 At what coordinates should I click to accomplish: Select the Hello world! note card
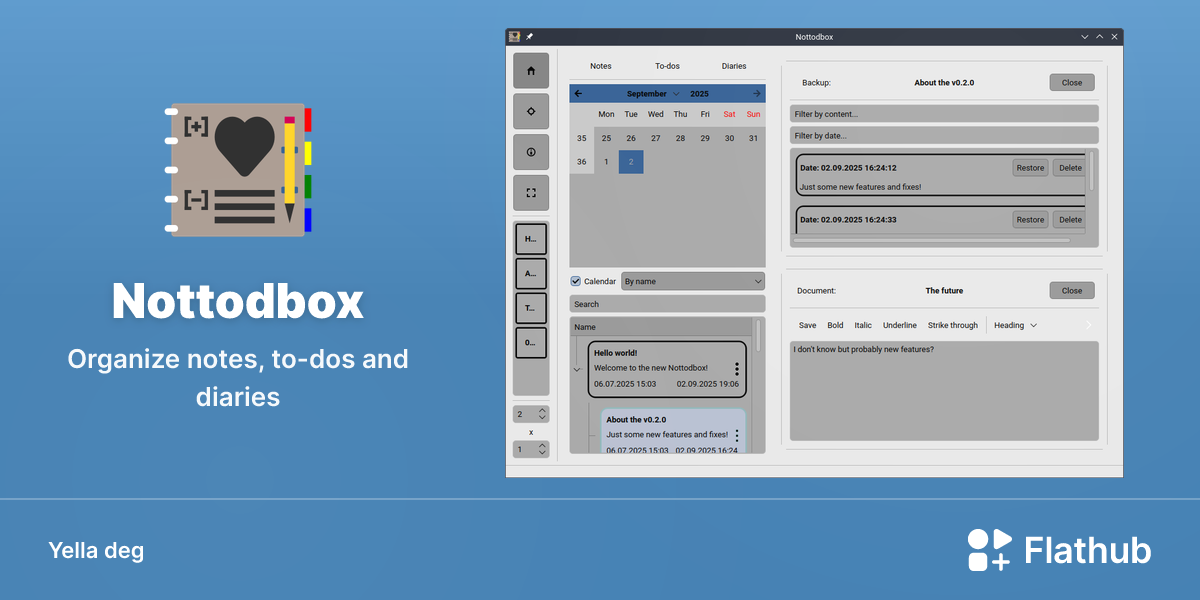point(666,369)
